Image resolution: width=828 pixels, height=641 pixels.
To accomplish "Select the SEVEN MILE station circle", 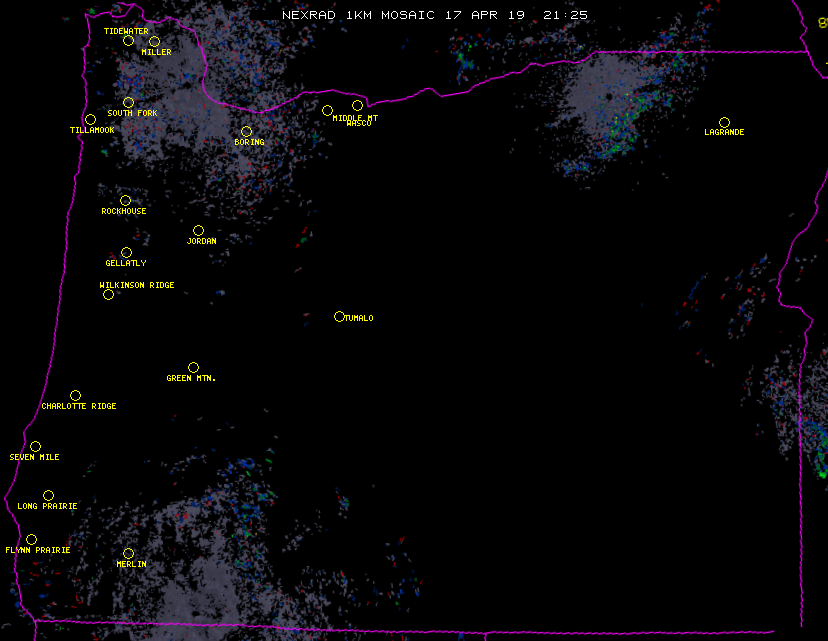I will [x=35, y=447].
